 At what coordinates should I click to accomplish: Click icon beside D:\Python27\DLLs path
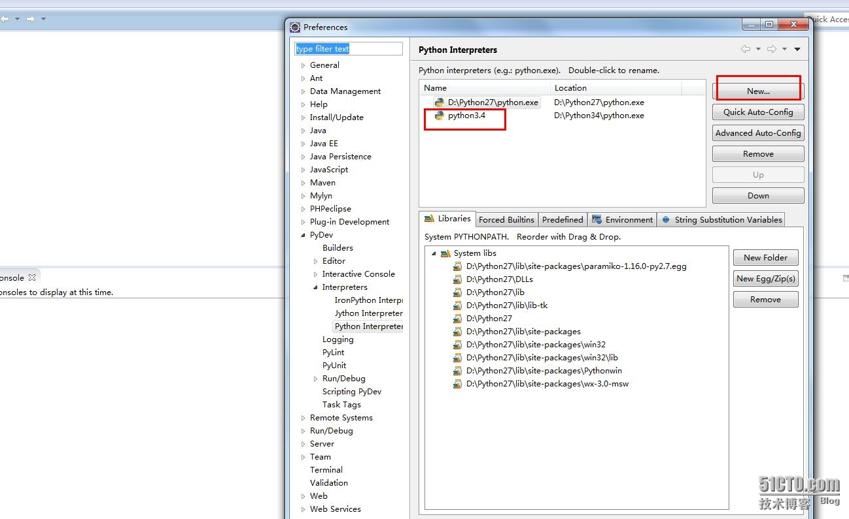[x=458, y=280]
